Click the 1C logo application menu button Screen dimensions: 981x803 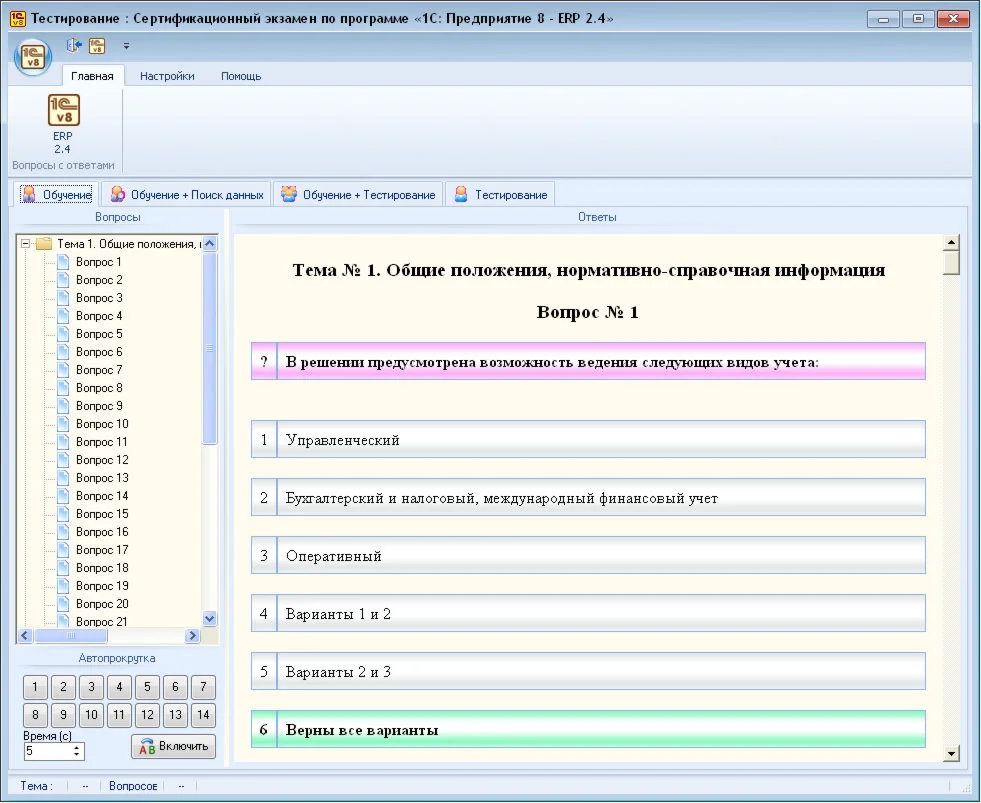coord(32,57)
